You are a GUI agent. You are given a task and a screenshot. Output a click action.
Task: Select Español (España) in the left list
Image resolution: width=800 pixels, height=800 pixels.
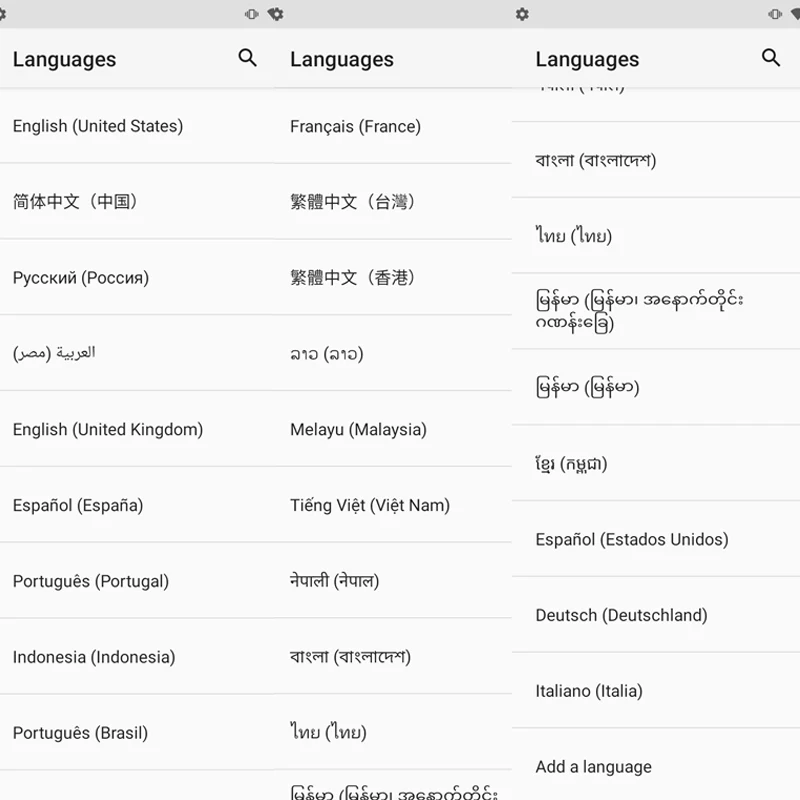point(138,505)
